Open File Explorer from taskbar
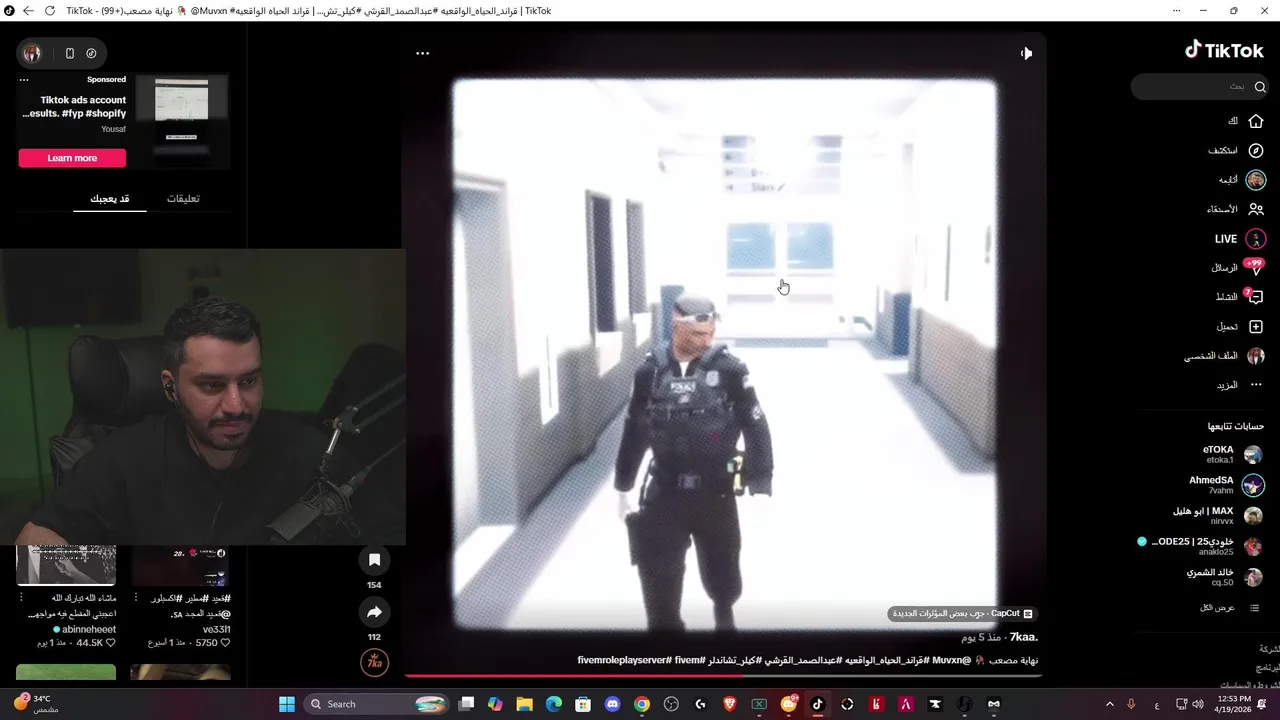 click(x=524, y=704)
